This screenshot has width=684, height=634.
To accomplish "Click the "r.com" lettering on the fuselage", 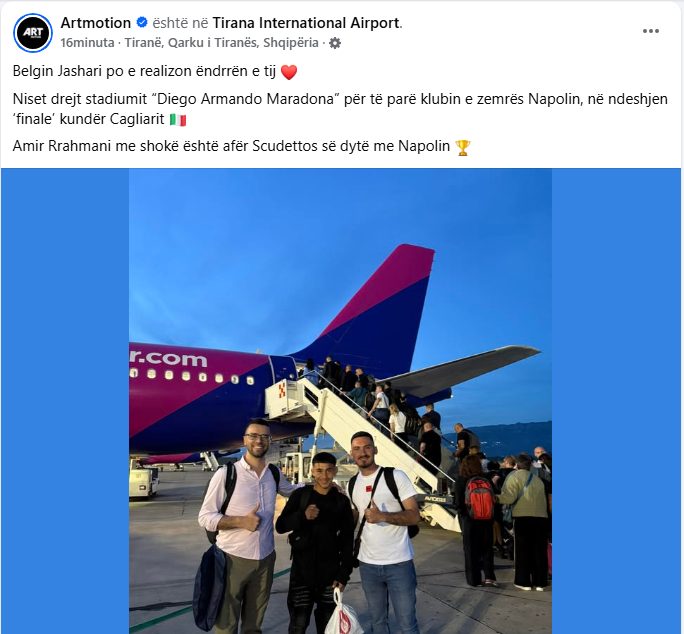I will 168,358.
